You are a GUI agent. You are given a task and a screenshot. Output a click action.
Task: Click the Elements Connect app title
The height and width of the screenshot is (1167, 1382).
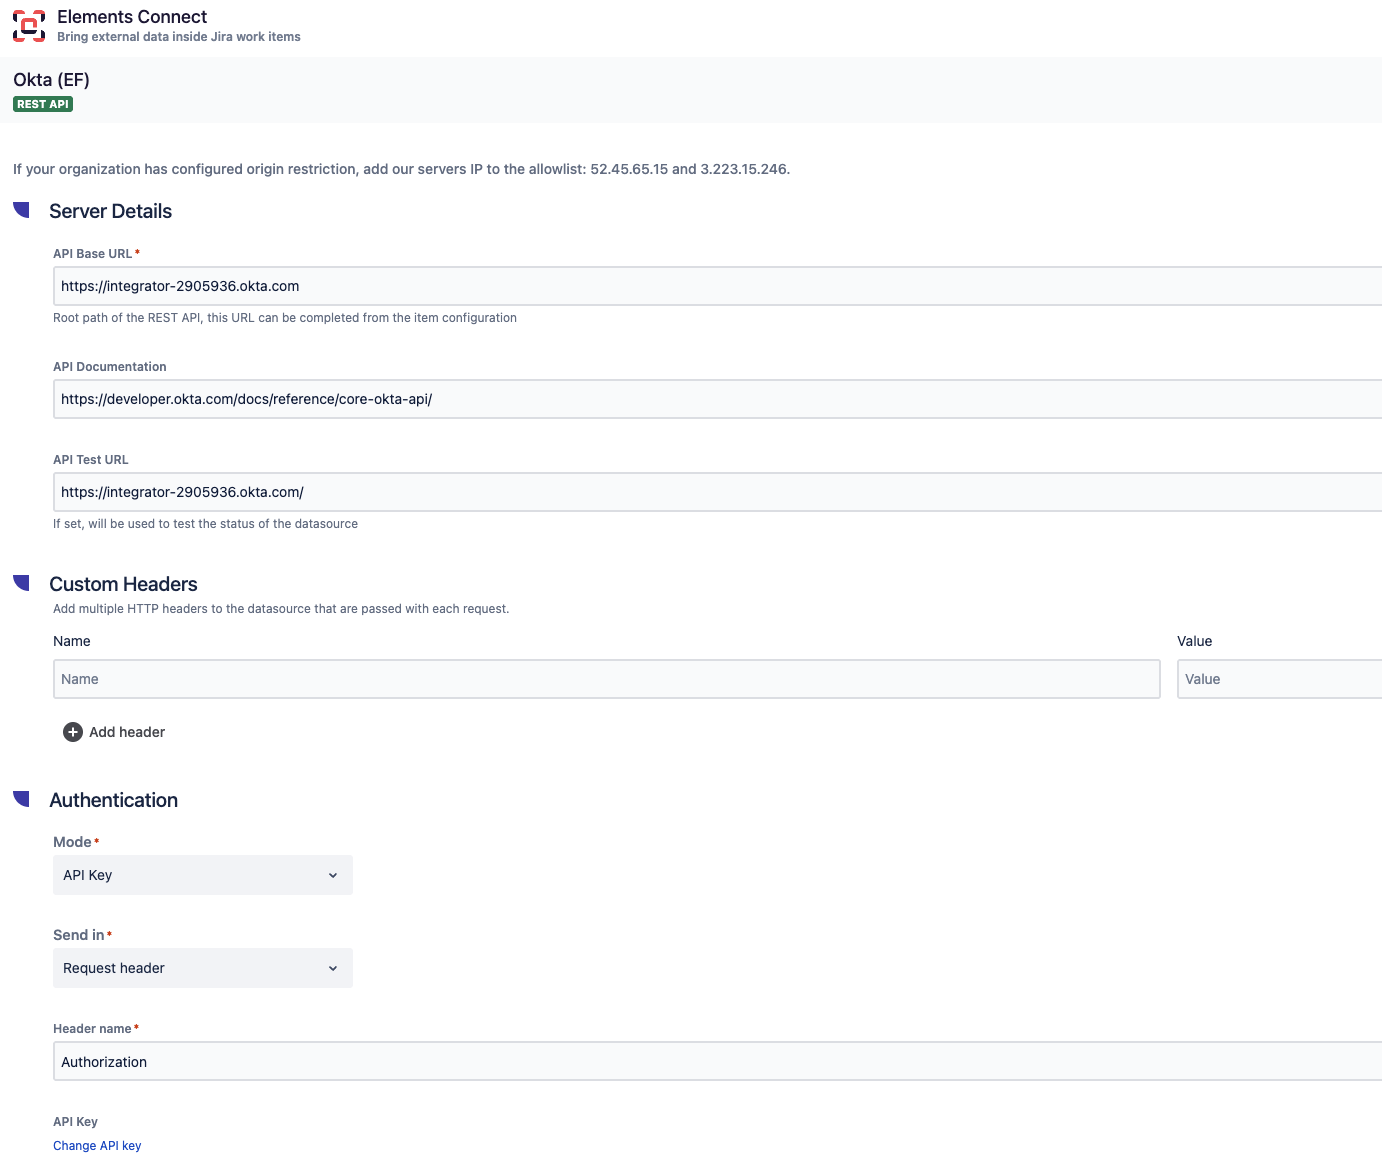click(x=132, y=17)
